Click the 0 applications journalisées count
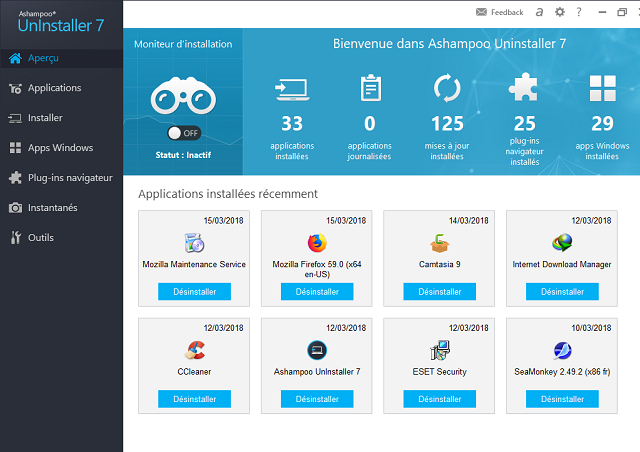640x452 pixels. 370,123
